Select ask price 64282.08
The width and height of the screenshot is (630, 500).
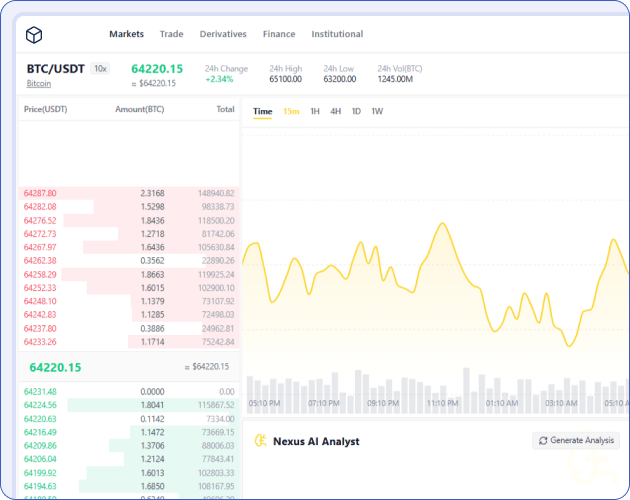40,207
